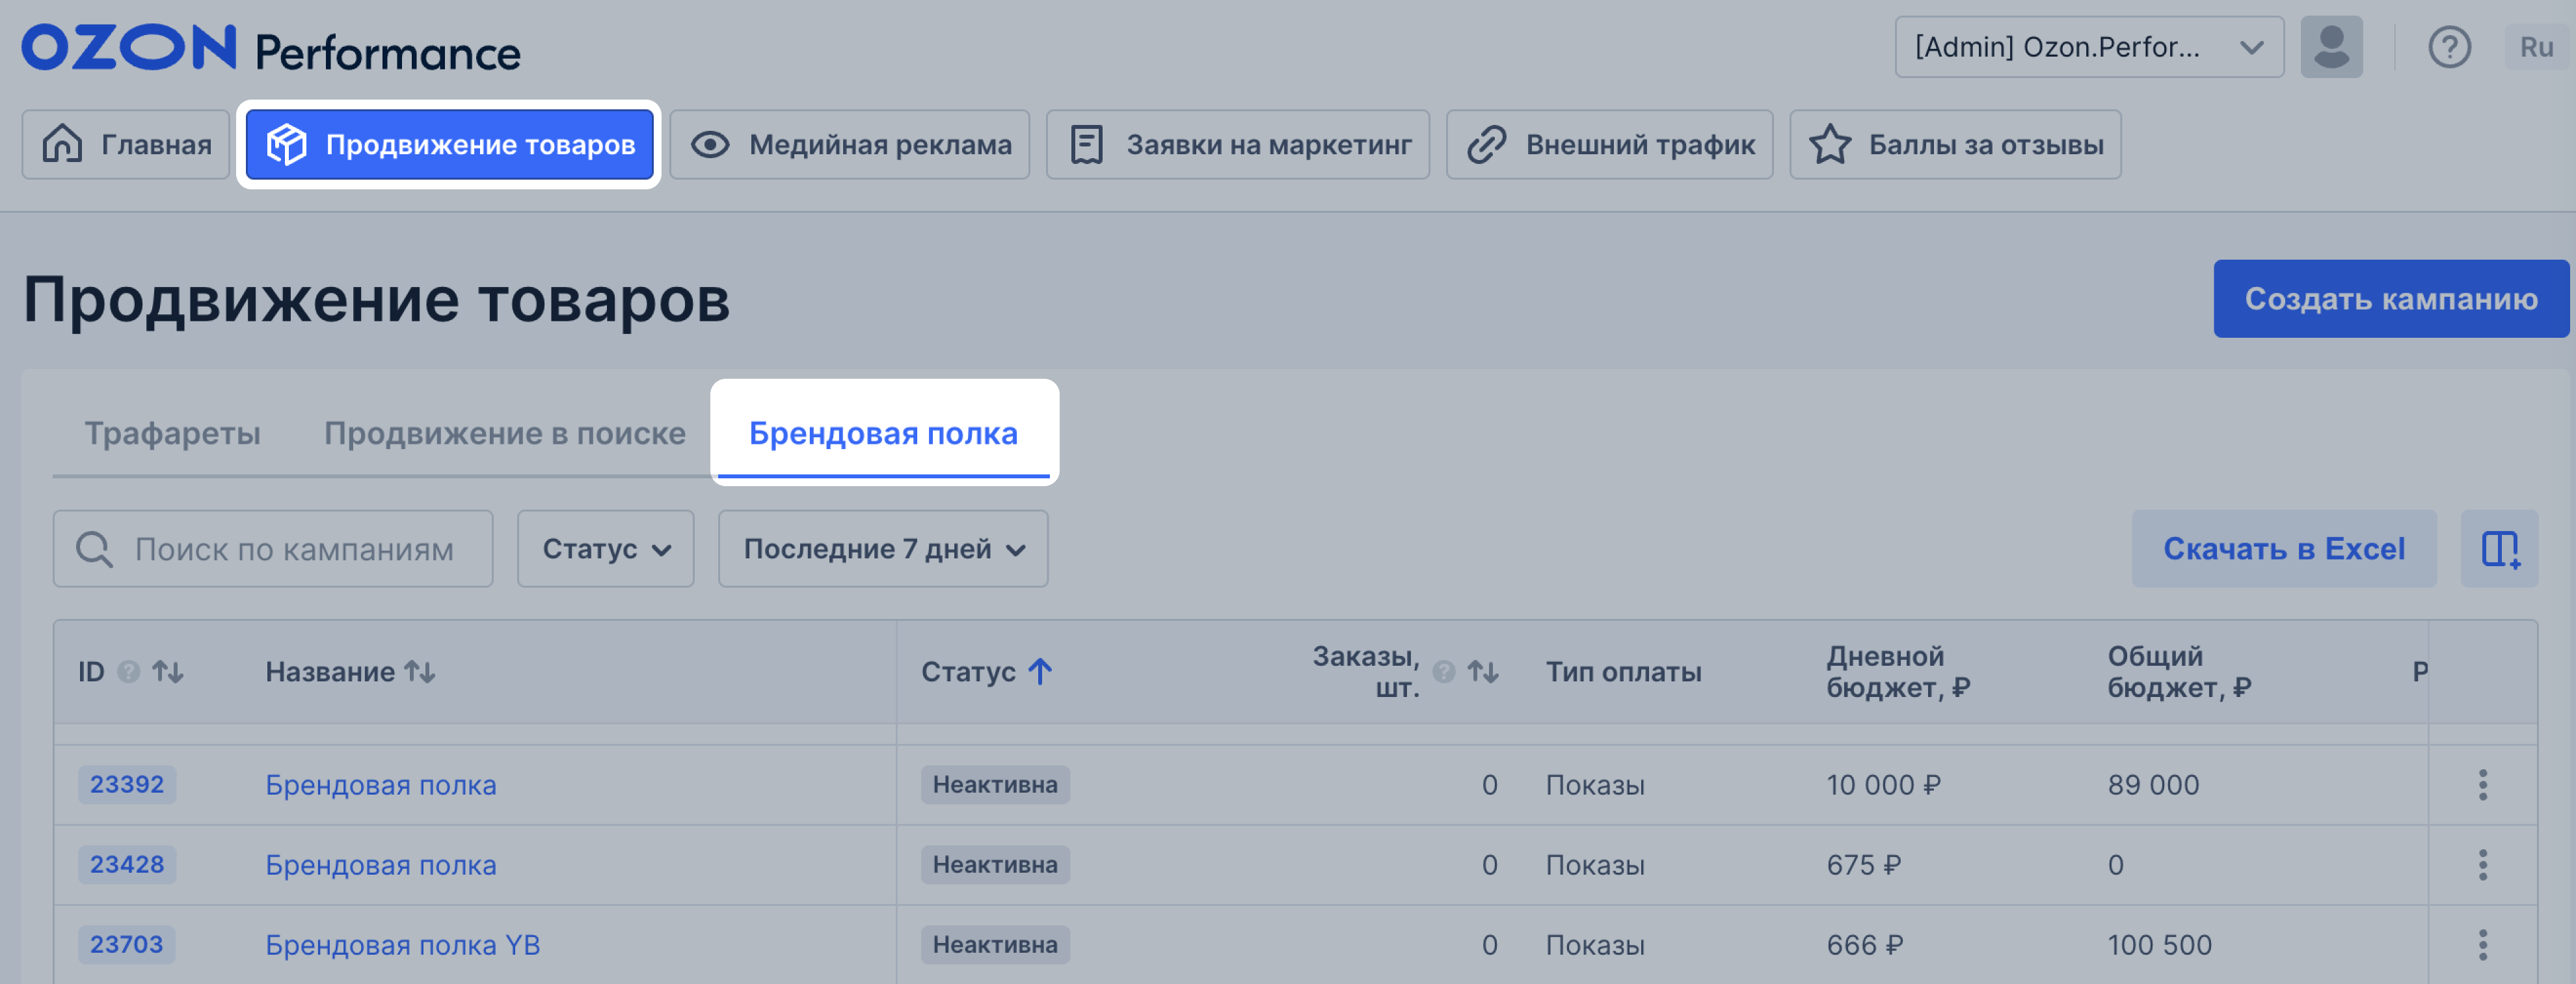This screenshot has height=984, width=2576.
Task: Open table columns settings icon
Action: (x=2499, y=549)
